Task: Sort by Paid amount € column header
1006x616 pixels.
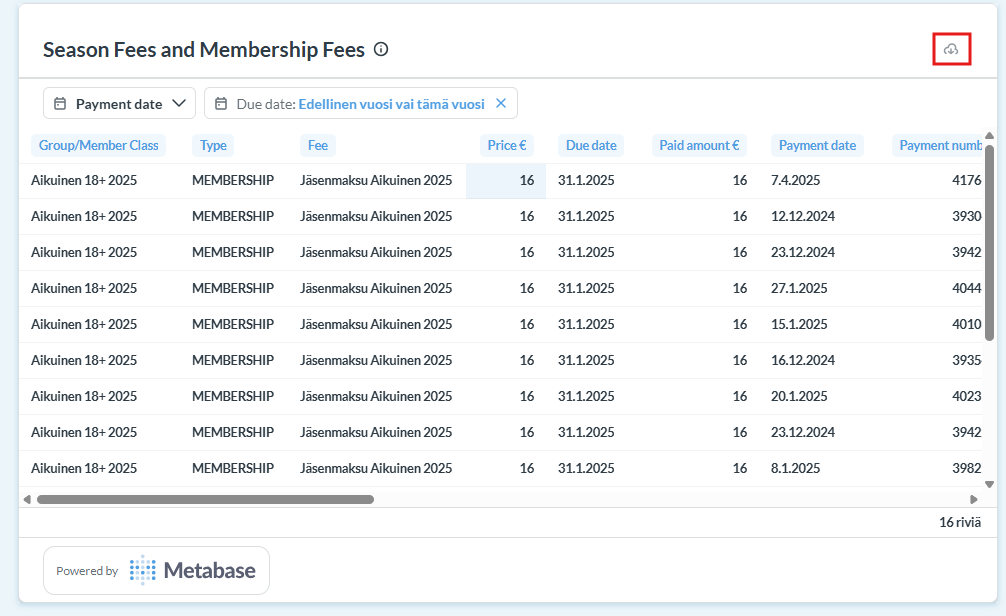Action: pyautogui.click(x=699, y=146)
